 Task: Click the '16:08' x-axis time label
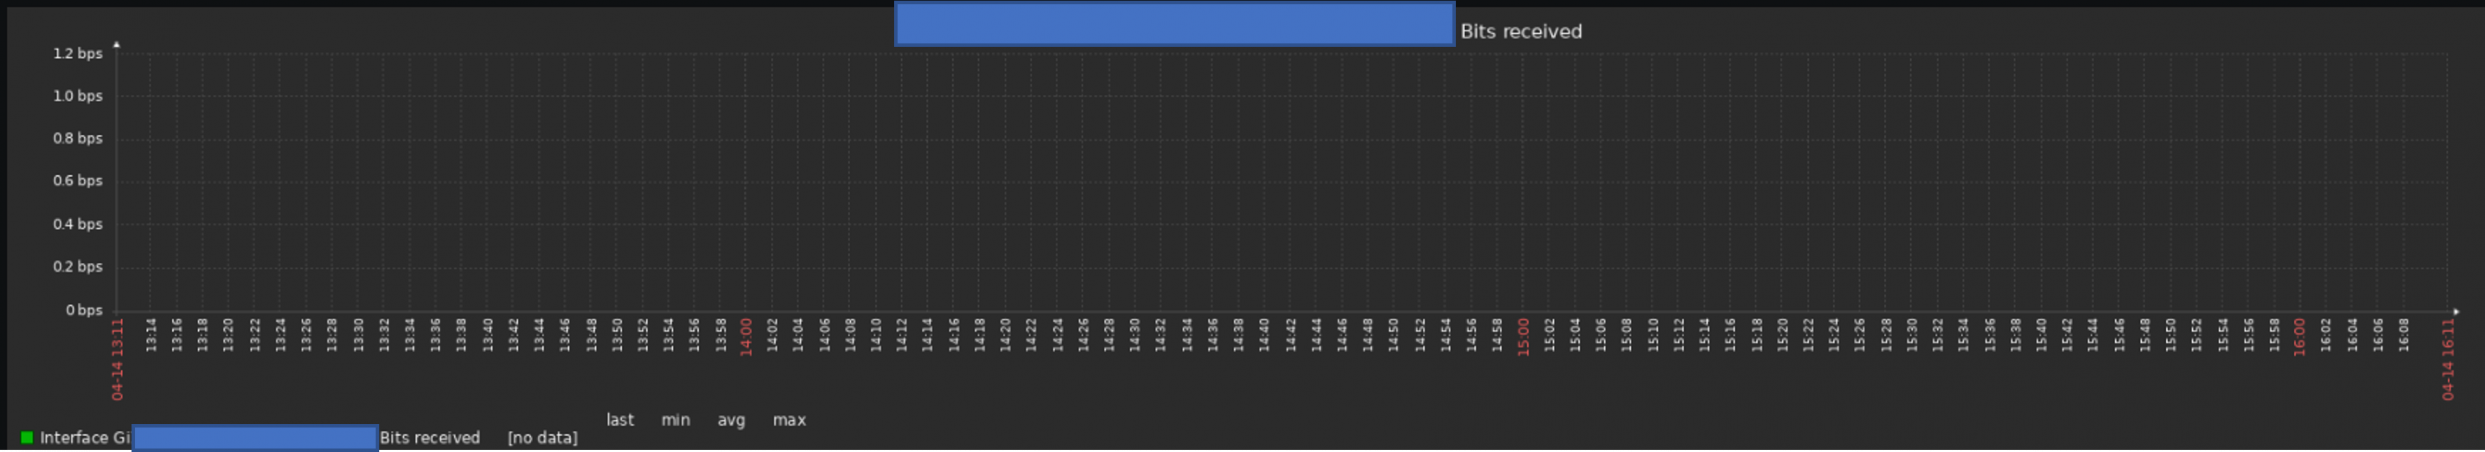pyautogui.click(x=2403, y=335)
